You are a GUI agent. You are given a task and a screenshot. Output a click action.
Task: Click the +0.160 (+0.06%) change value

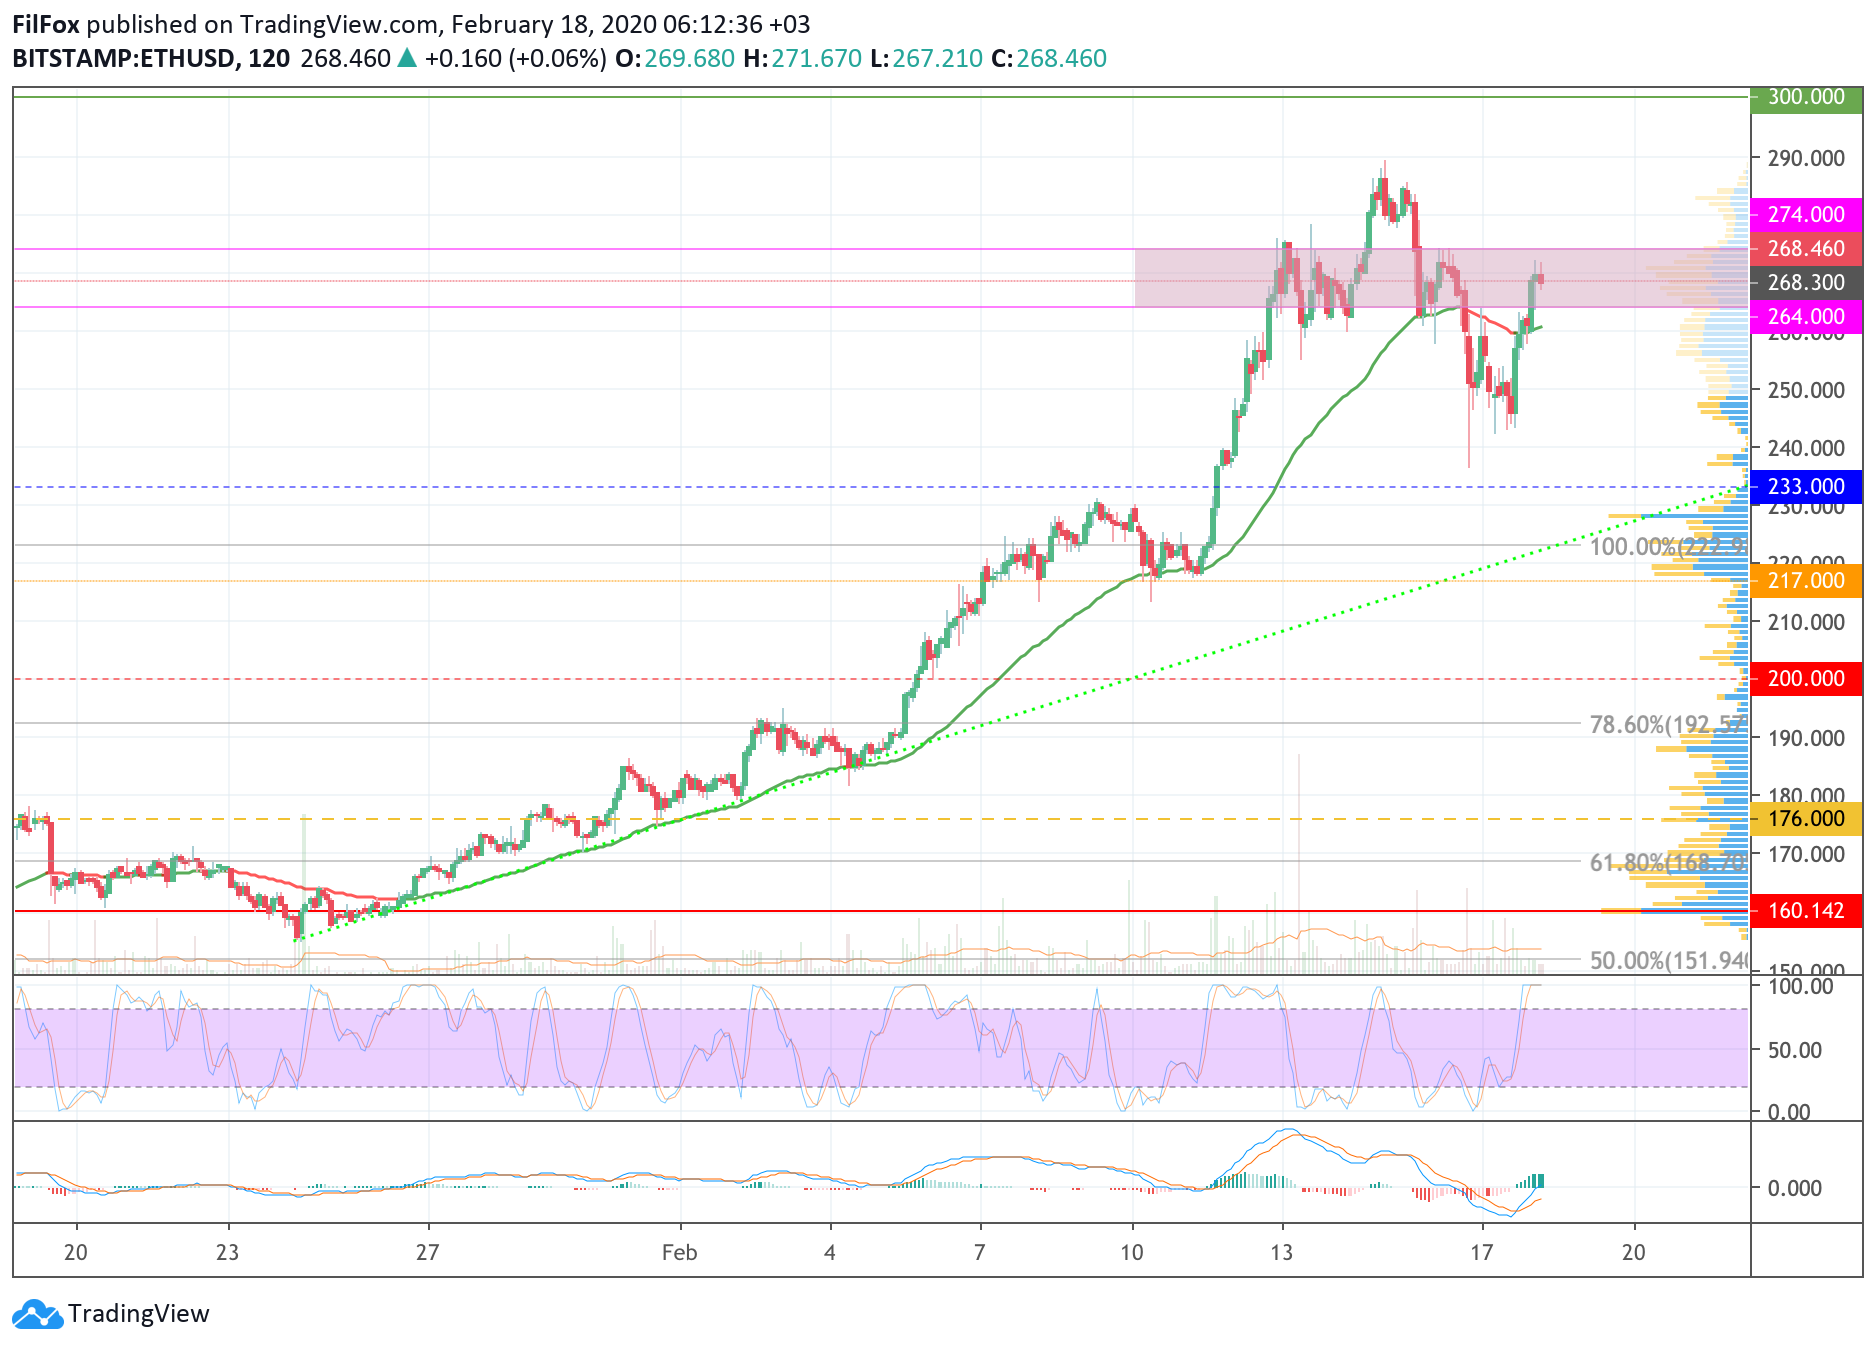pyautogui.click(x=515, y=58)
